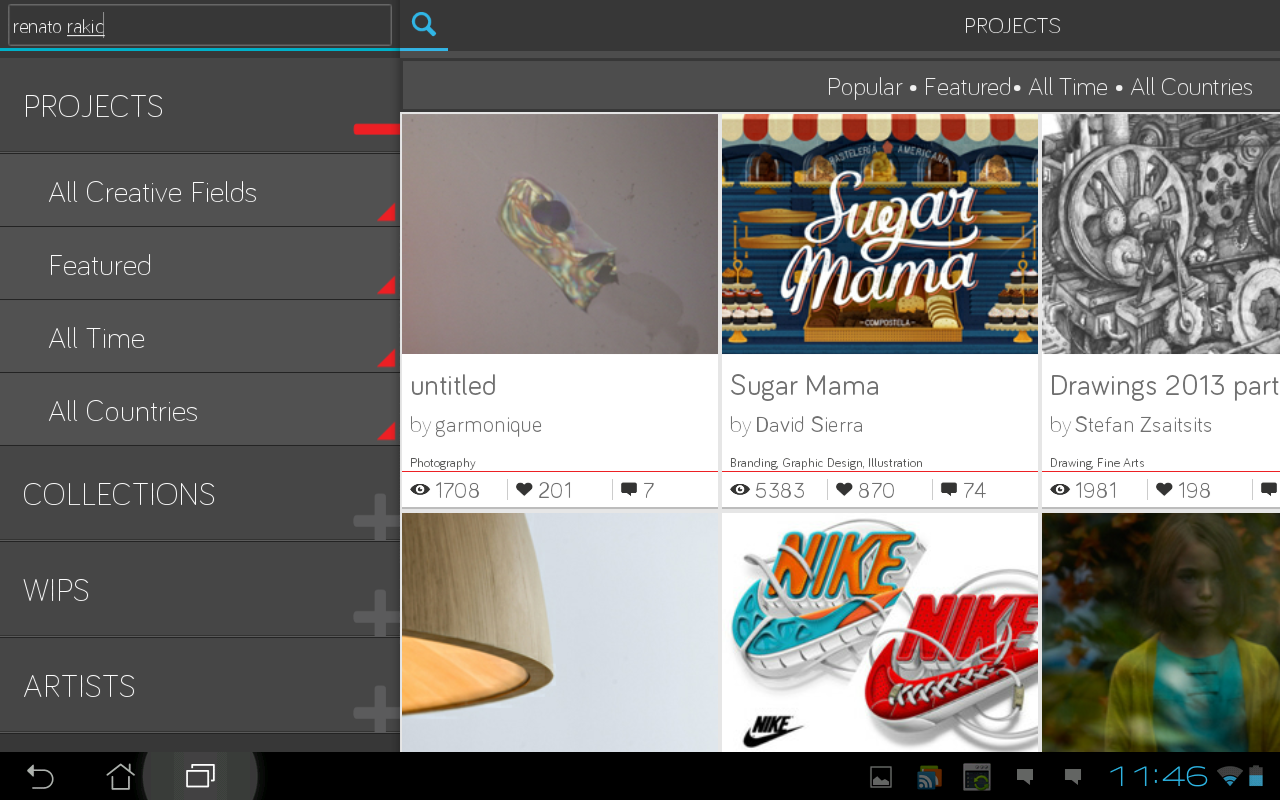1280x800 pixels.
Task: Tap the Wi-Fi signal icon
Action: click(1229, 776)
